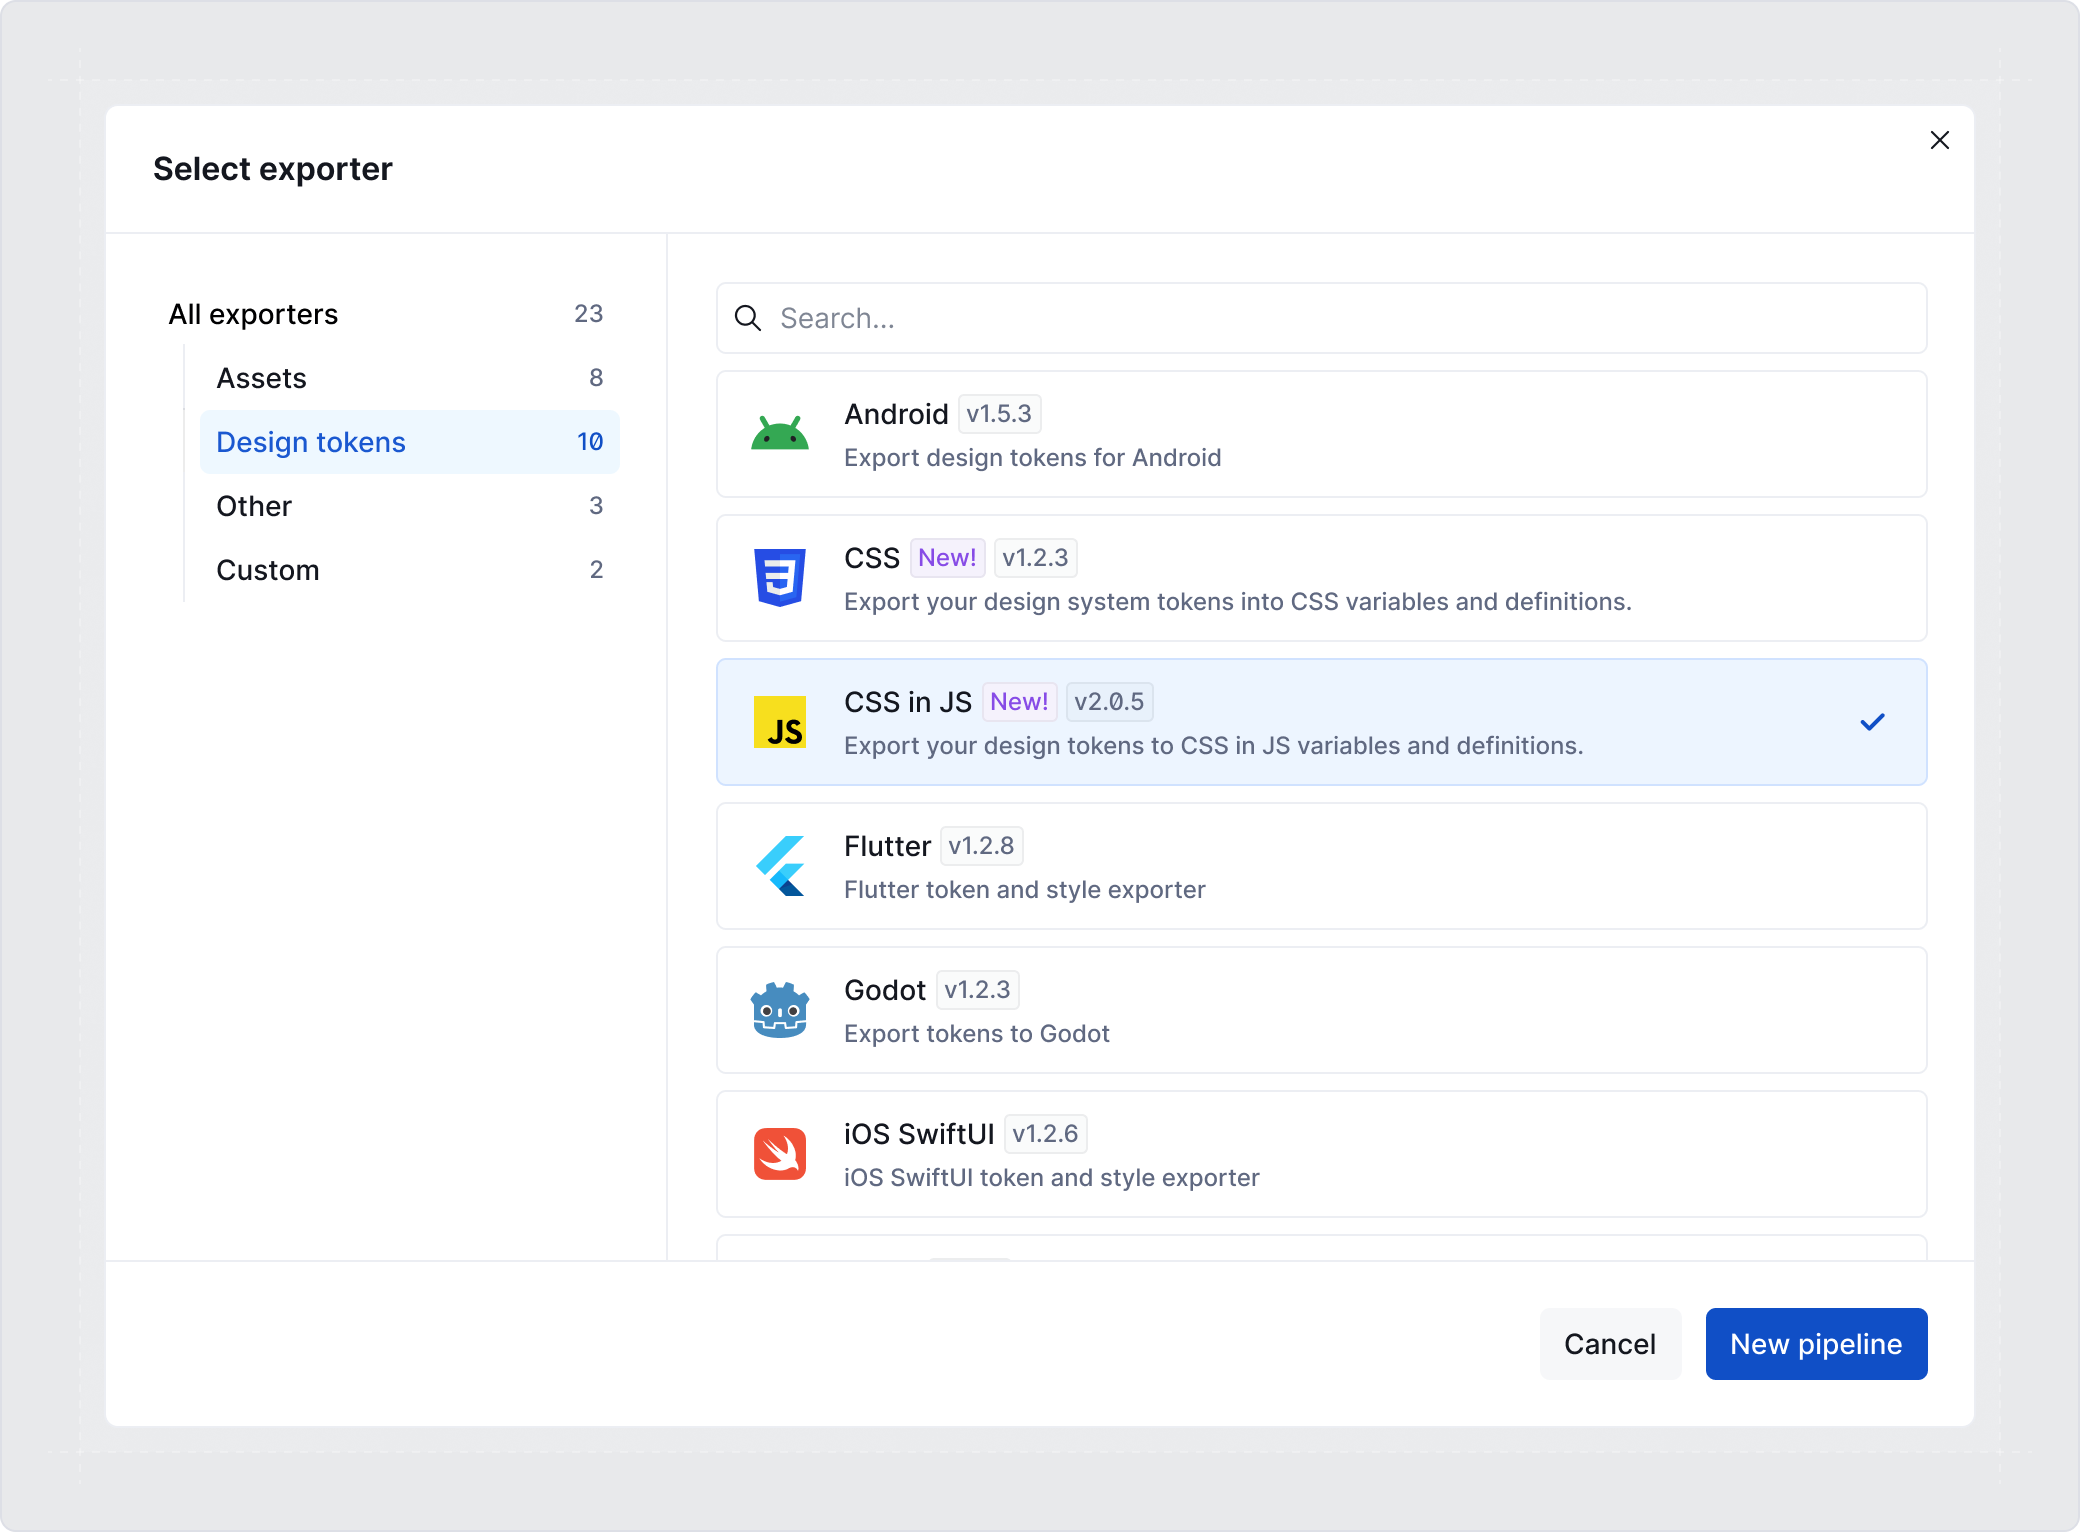Open the Other exporters category

pos(253,505)
